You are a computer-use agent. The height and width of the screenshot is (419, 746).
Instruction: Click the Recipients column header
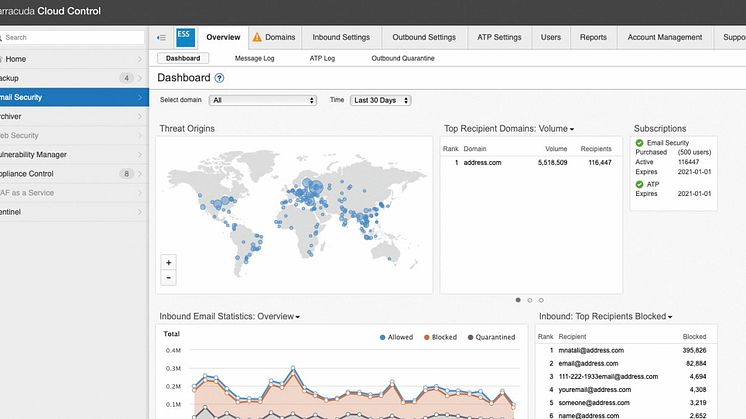coord(596,149)
